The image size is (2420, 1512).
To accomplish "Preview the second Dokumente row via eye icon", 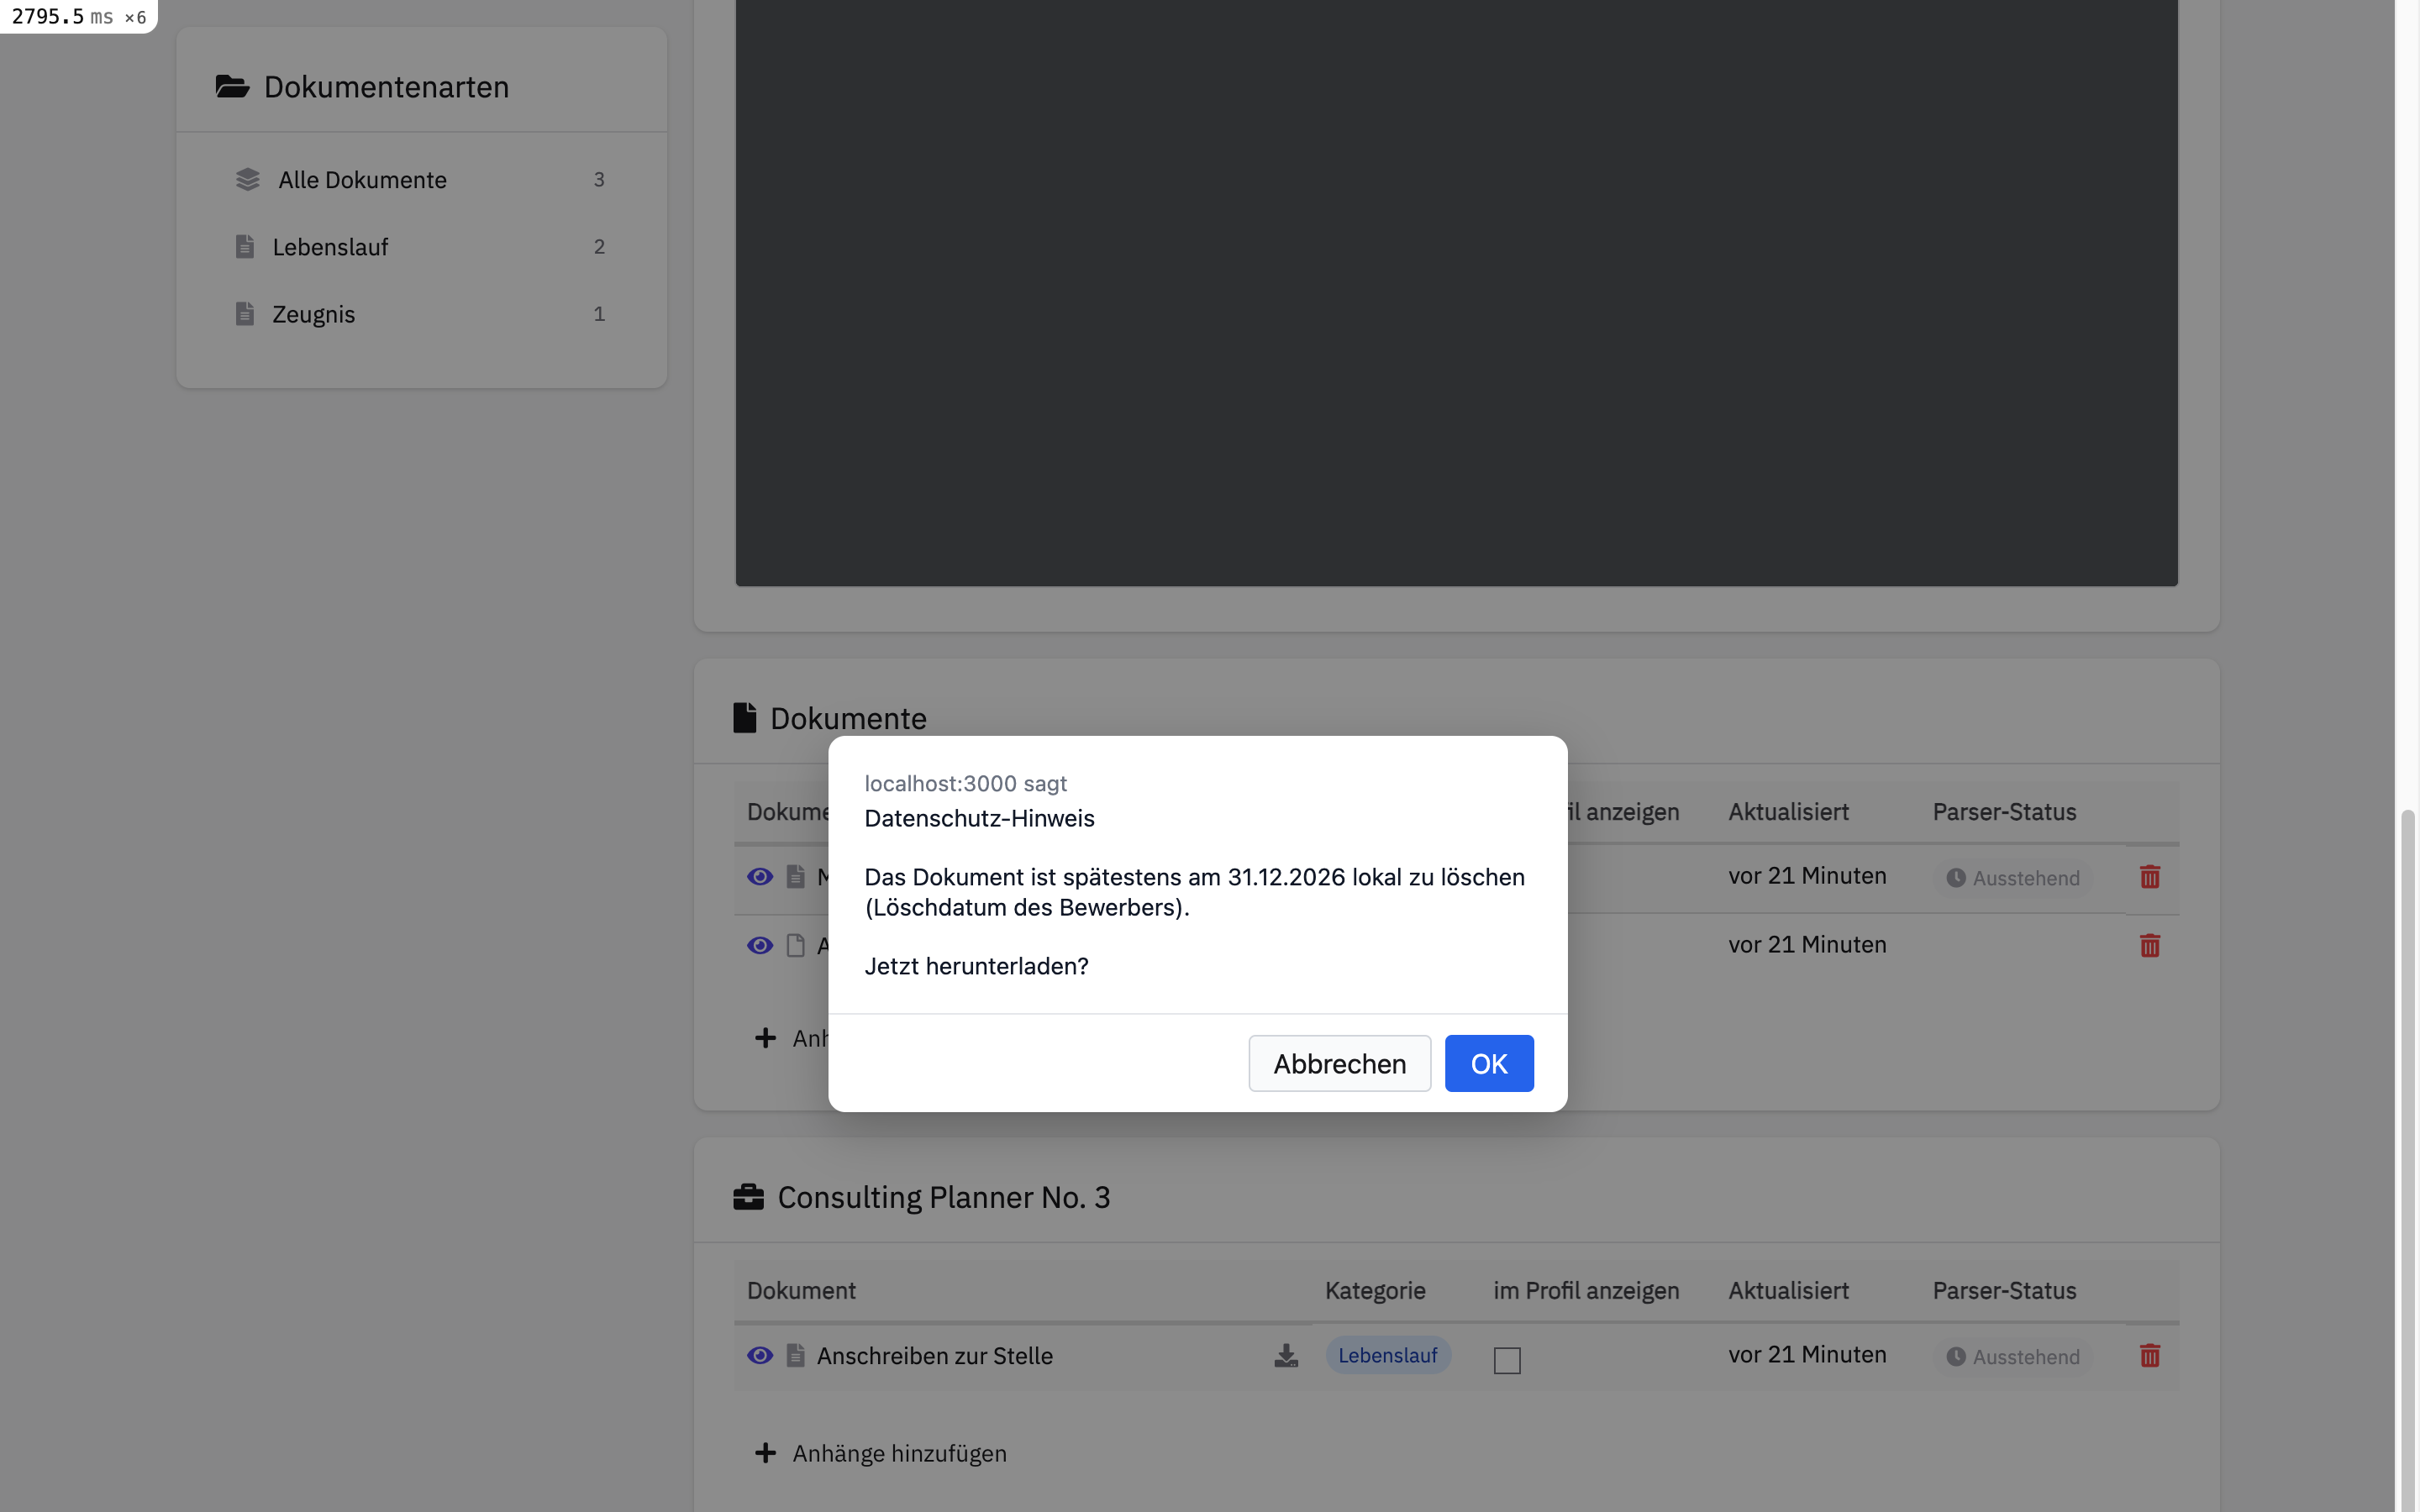I will click(760, 945).
